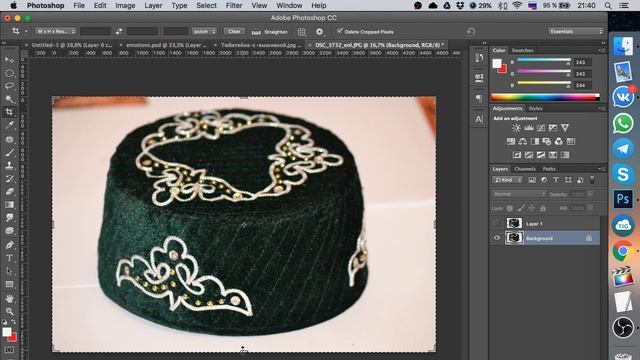Click the color spectrum ramp
The image size is (640, 360).
(545, 97)
